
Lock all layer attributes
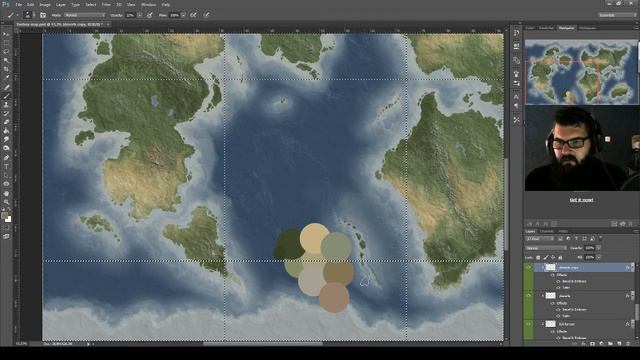(x=560, y=258)
